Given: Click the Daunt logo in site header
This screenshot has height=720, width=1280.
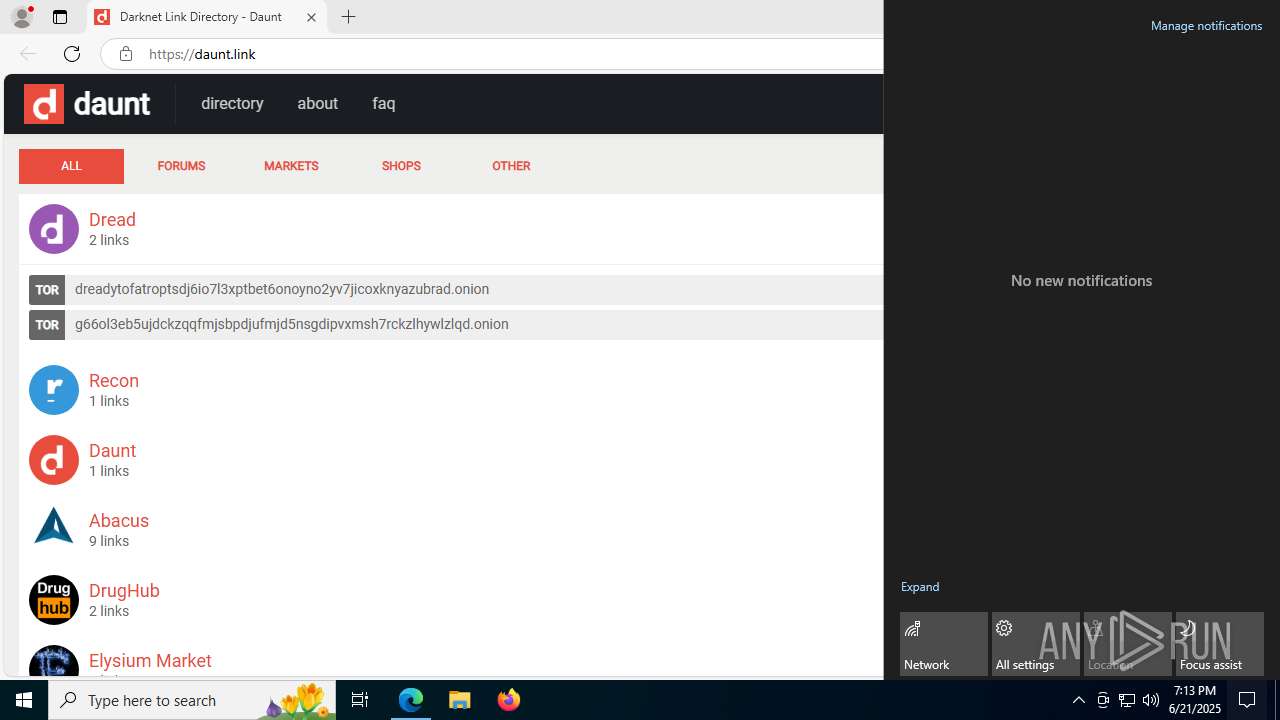Looking at the screenshot, I should pos(87,104).
